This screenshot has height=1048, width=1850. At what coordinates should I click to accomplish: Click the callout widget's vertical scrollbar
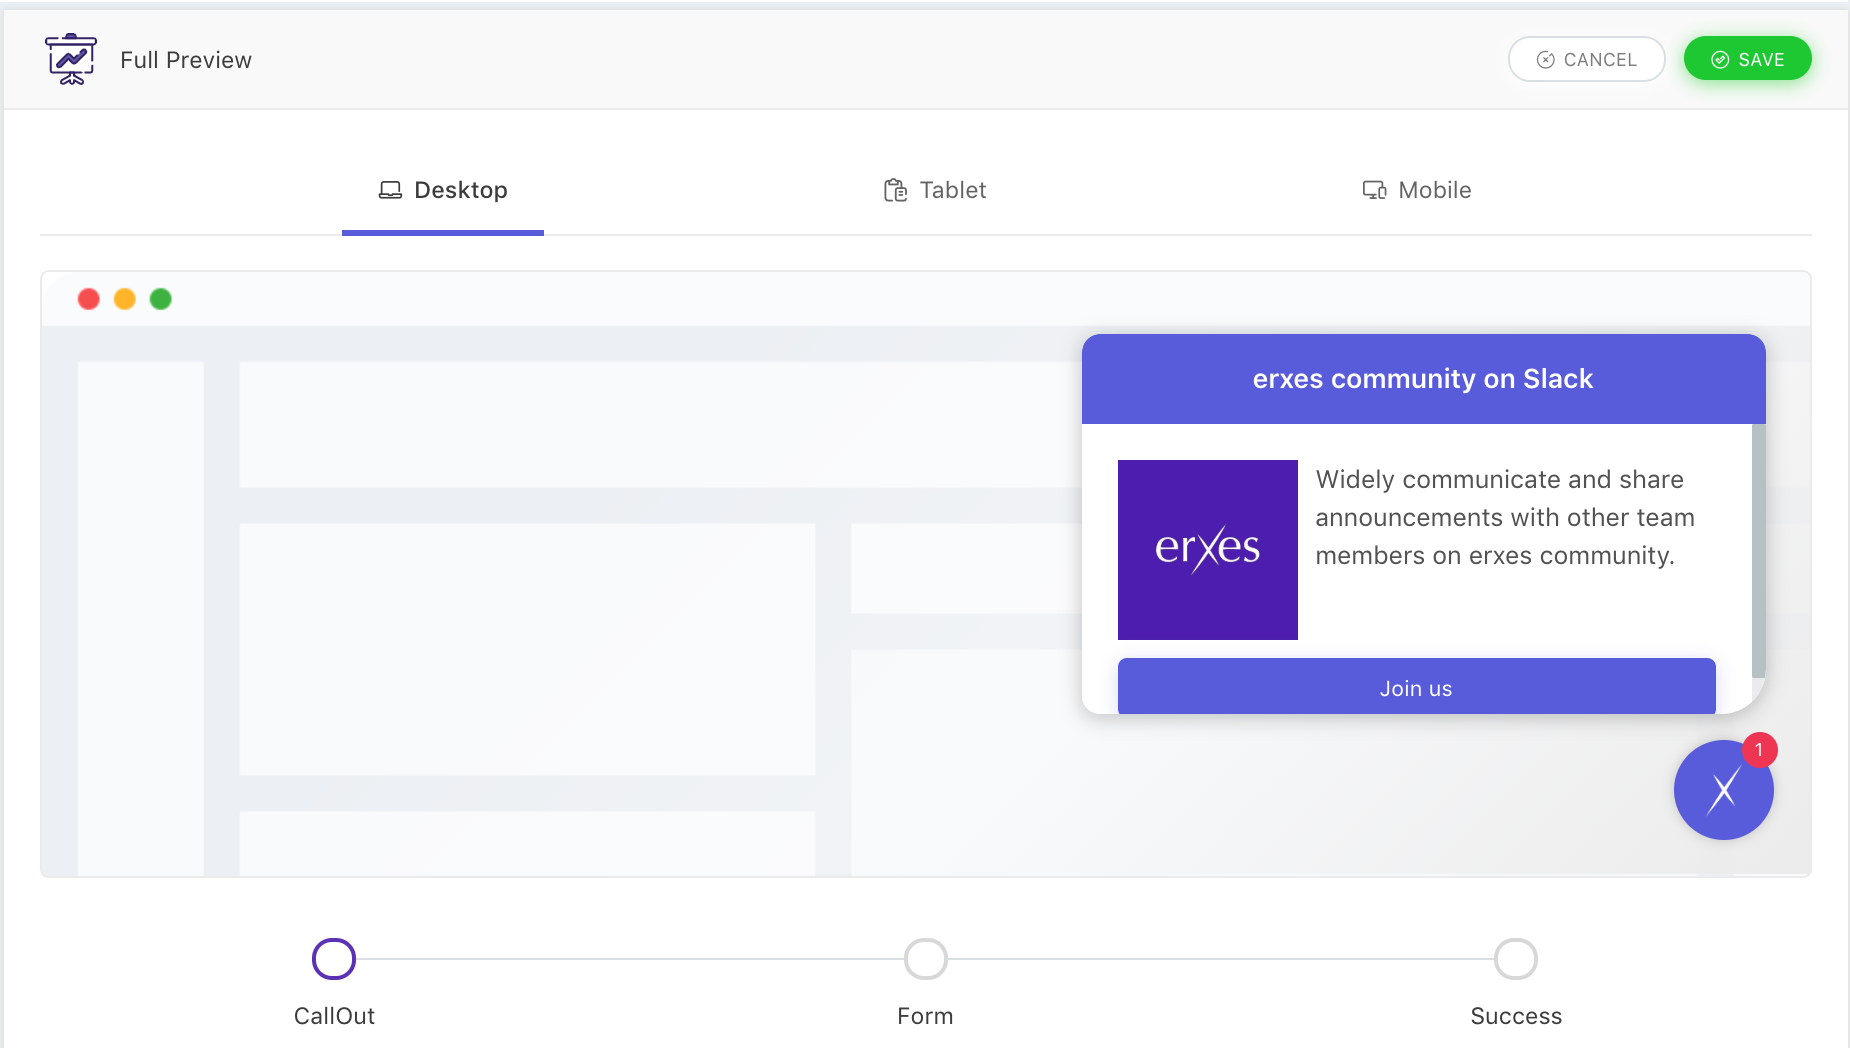point(1758,550)
